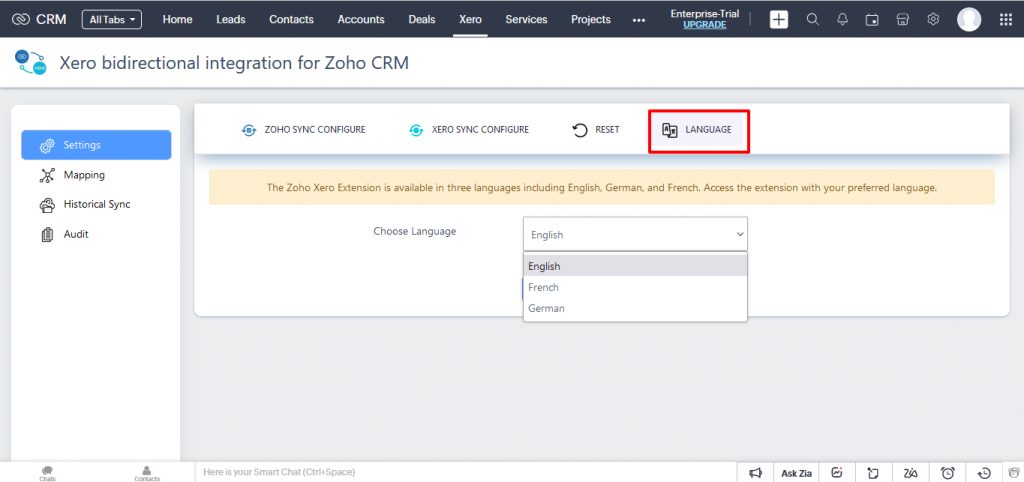Open the Leads tab
This screenshot has height=482, width=1024.
[231, 20]
